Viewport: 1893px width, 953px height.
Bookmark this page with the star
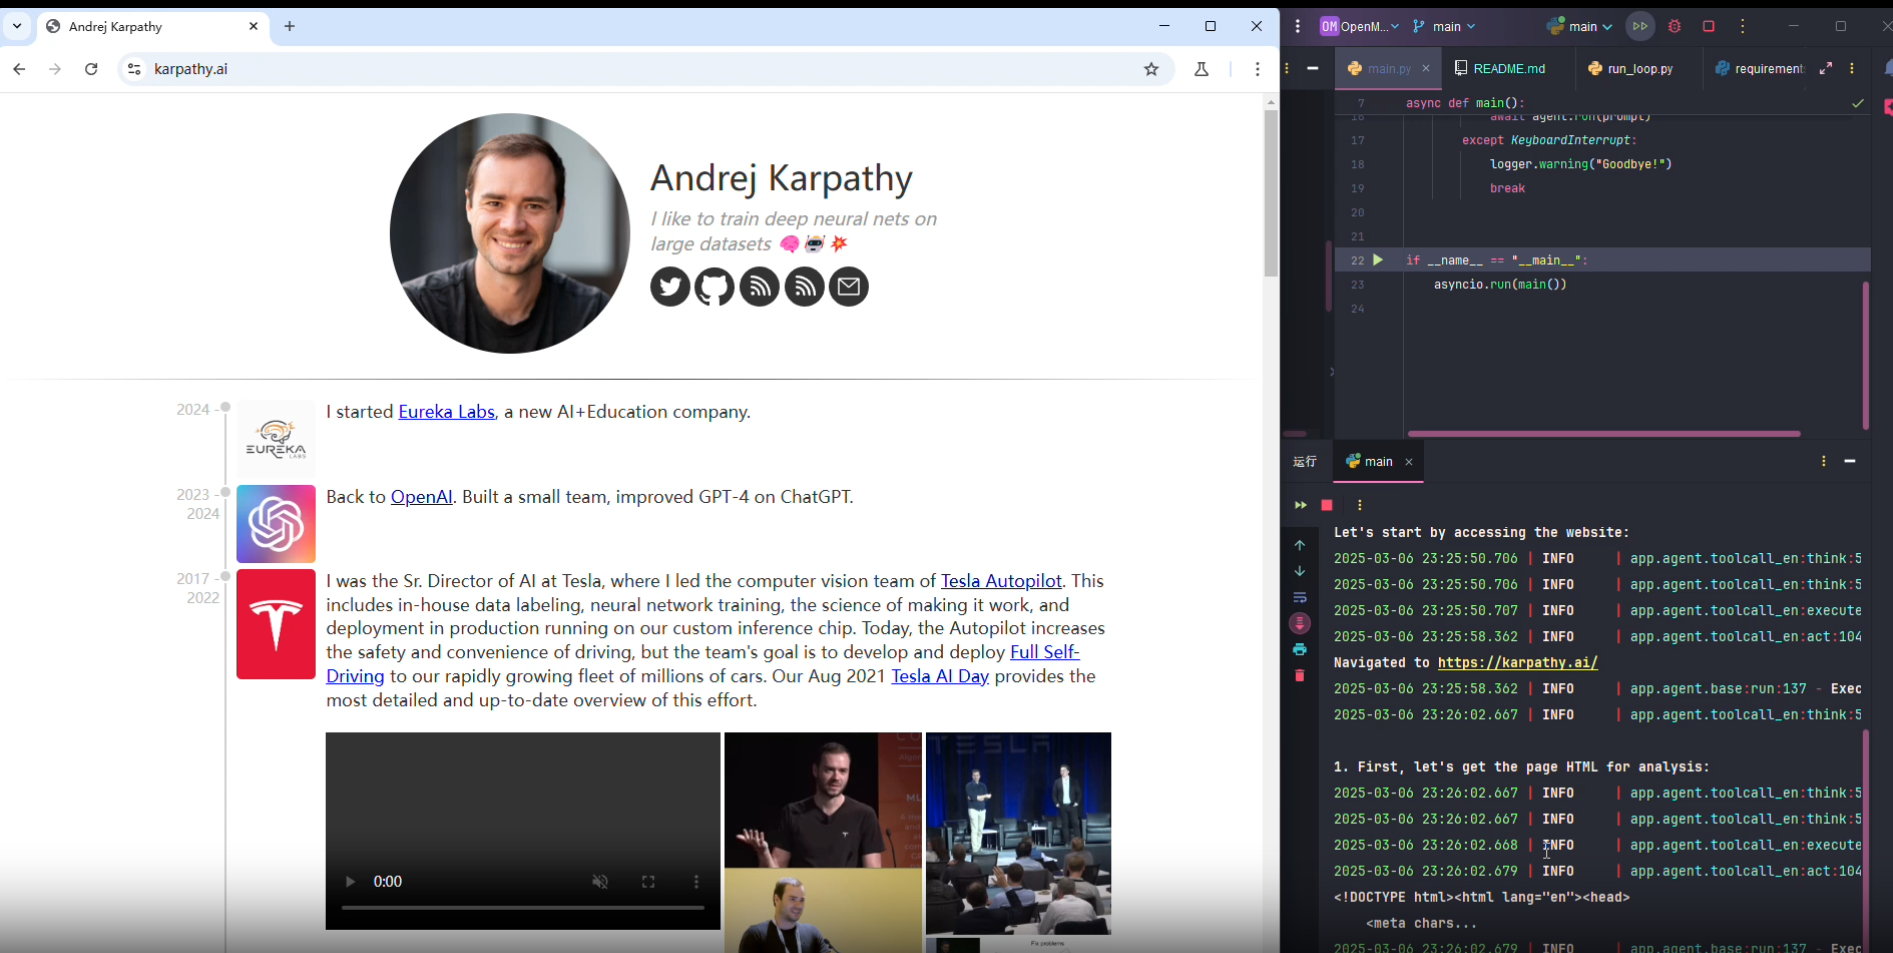[x=1151, y=69]
